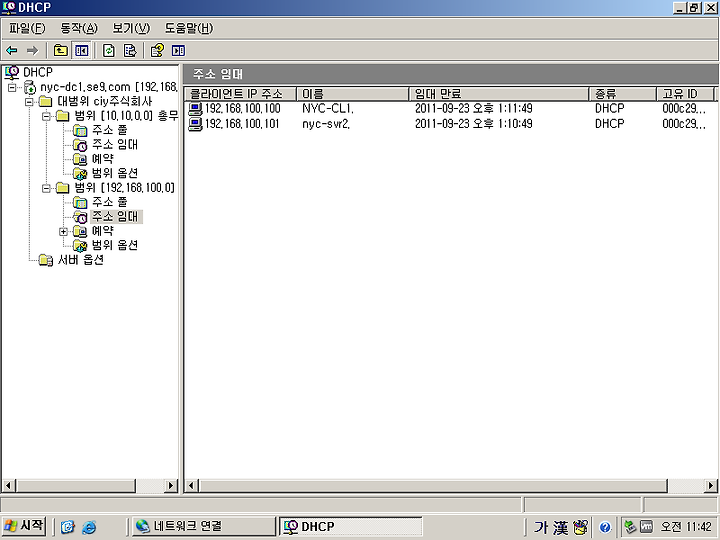Open the 도움말(H) menu
This screenshot has width=720, height=540.
point(189,28)
